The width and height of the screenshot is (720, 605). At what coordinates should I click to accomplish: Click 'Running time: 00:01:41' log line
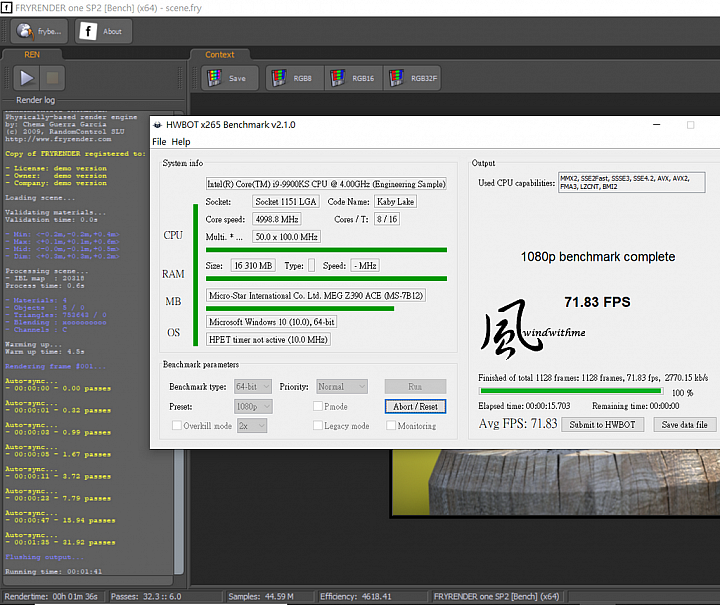point(53,571)
